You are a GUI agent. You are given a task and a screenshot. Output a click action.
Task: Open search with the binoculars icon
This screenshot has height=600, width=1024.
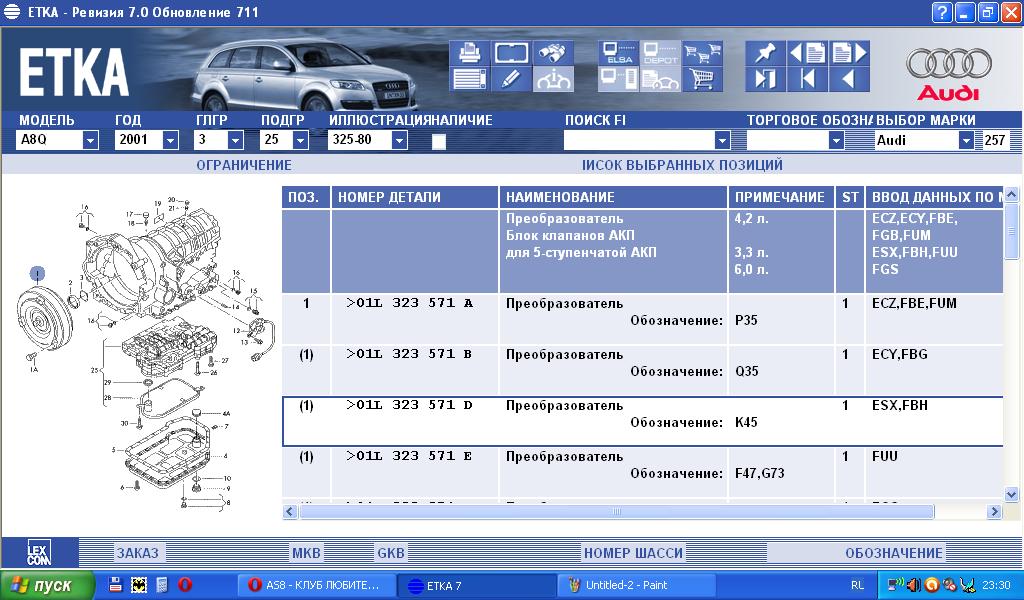tap(553, 53)
